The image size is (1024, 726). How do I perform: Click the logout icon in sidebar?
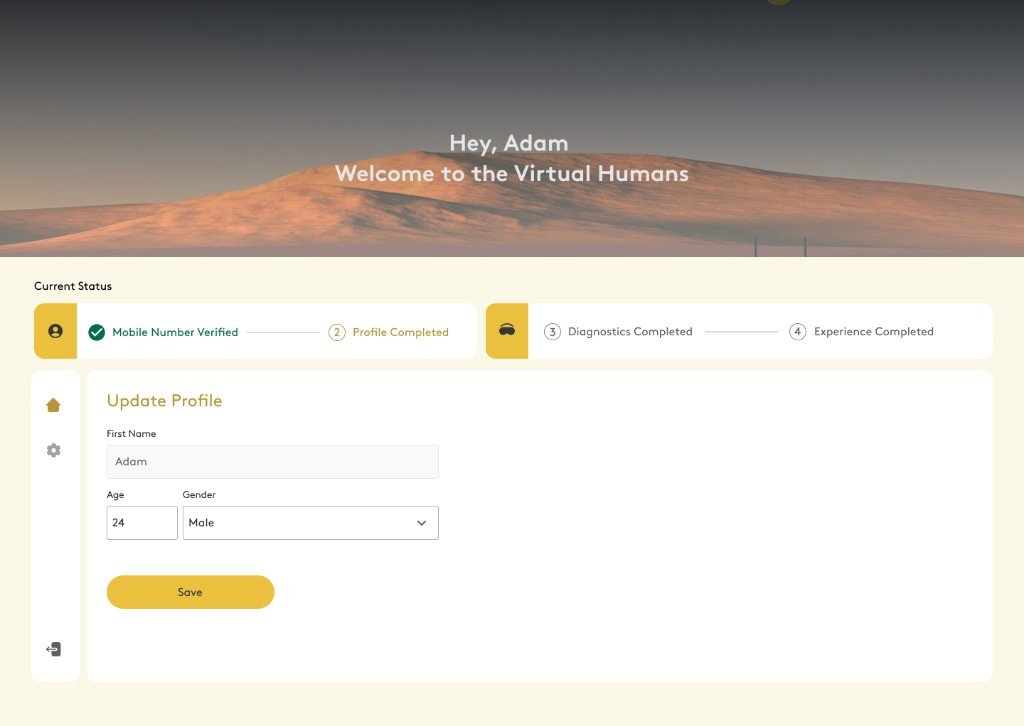[x=54, y=649]
